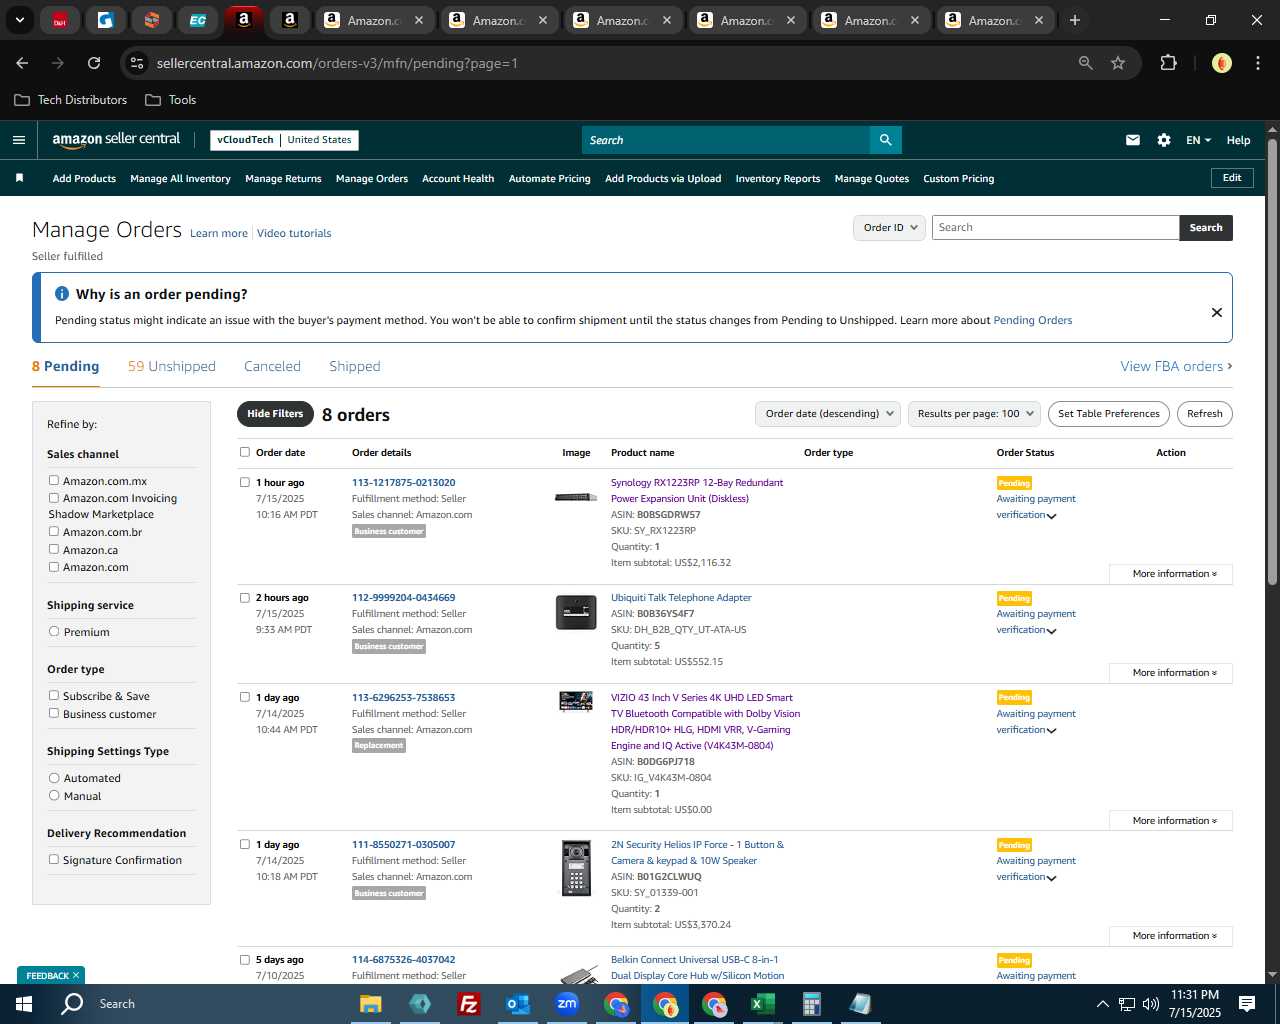The image size is (1280, 1024).
Task: Open the EN language dropdown
Action: tap(1198, 140)
